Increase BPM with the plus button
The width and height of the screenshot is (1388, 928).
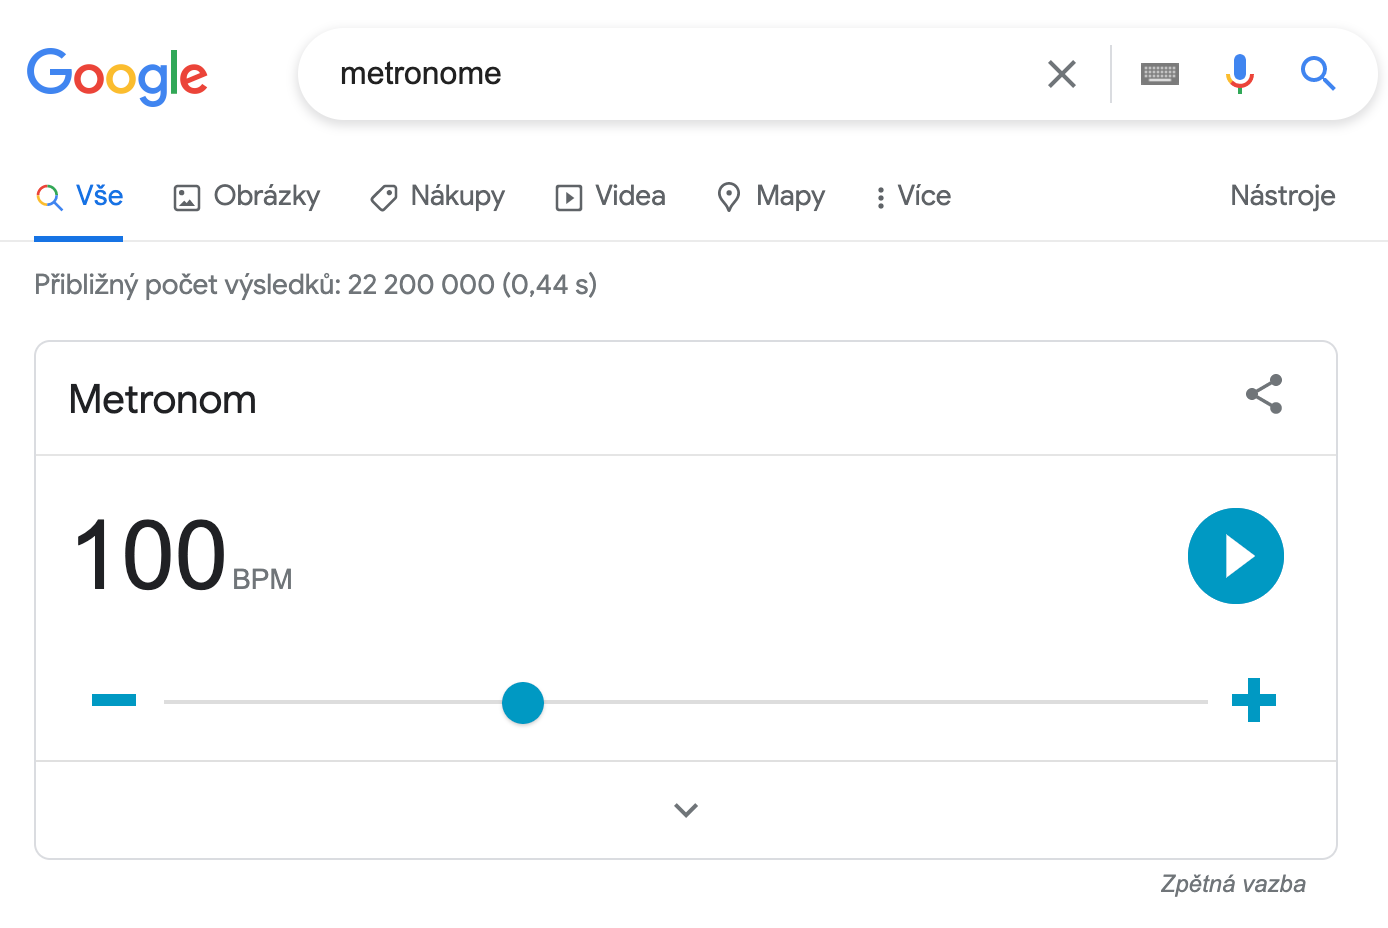pyautogui.click(x=1253, y=700)
